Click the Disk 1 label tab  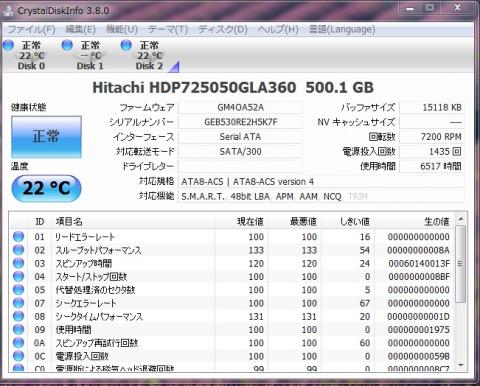[x=90, y=66]
